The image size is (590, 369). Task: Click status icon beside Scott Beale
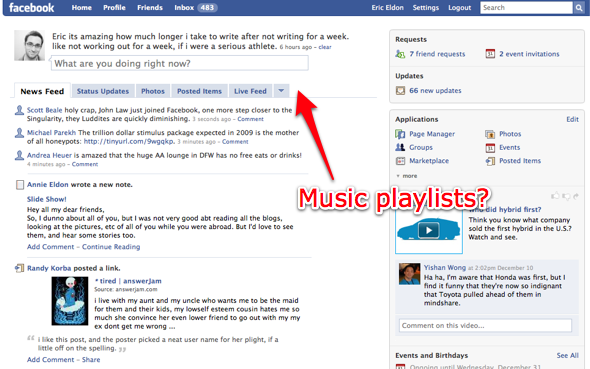(x=19, y=110)
